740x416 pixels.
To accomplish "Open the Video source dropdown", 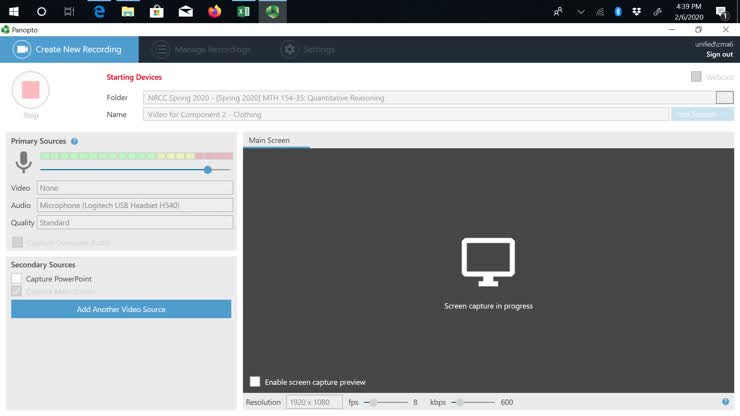I will (x=135, y=188).
